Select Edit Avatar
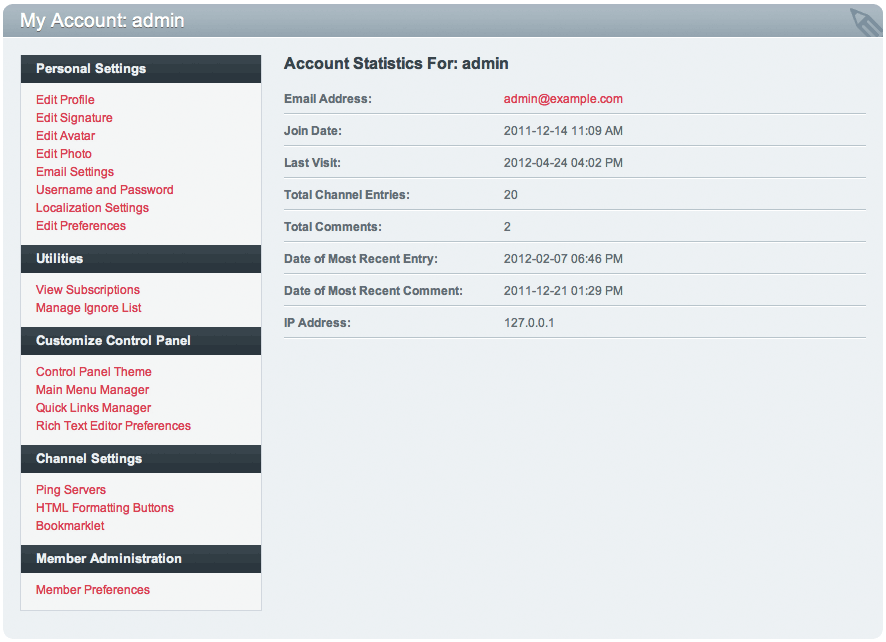Image resolution: width=886 pixels, height=642 pixels. 63,135
